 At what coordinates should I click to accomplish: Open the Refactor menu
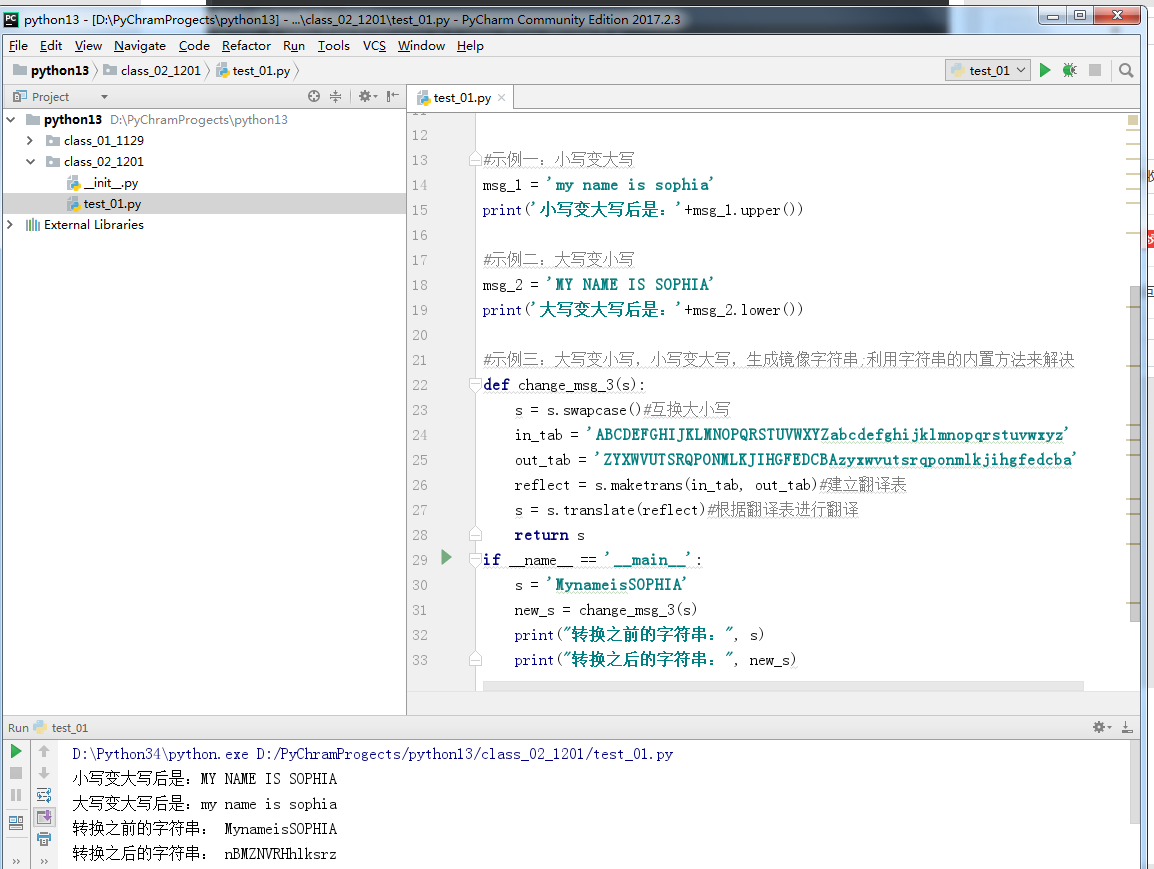[x=246, y=45]
